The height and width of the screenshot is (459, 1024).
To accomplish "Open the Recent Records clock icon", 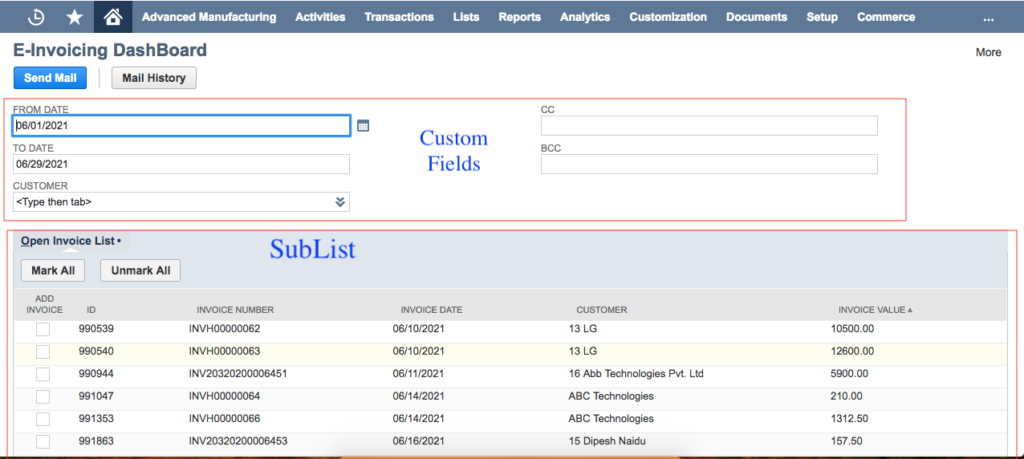I will [37, 17].
